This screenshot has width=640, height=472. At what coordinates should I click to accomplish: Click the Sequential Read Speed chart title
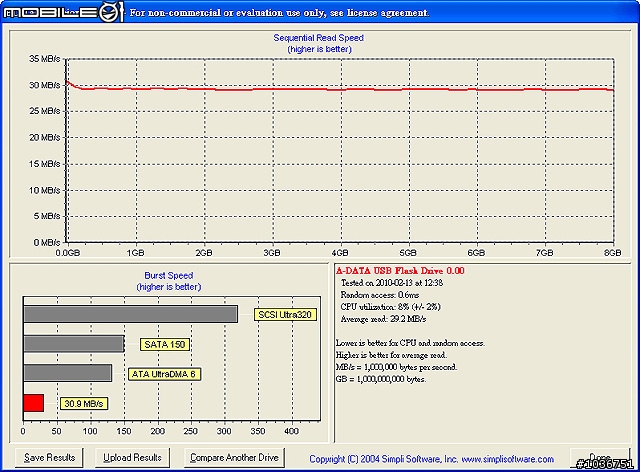pyautogui.click(x=318, y=38)
